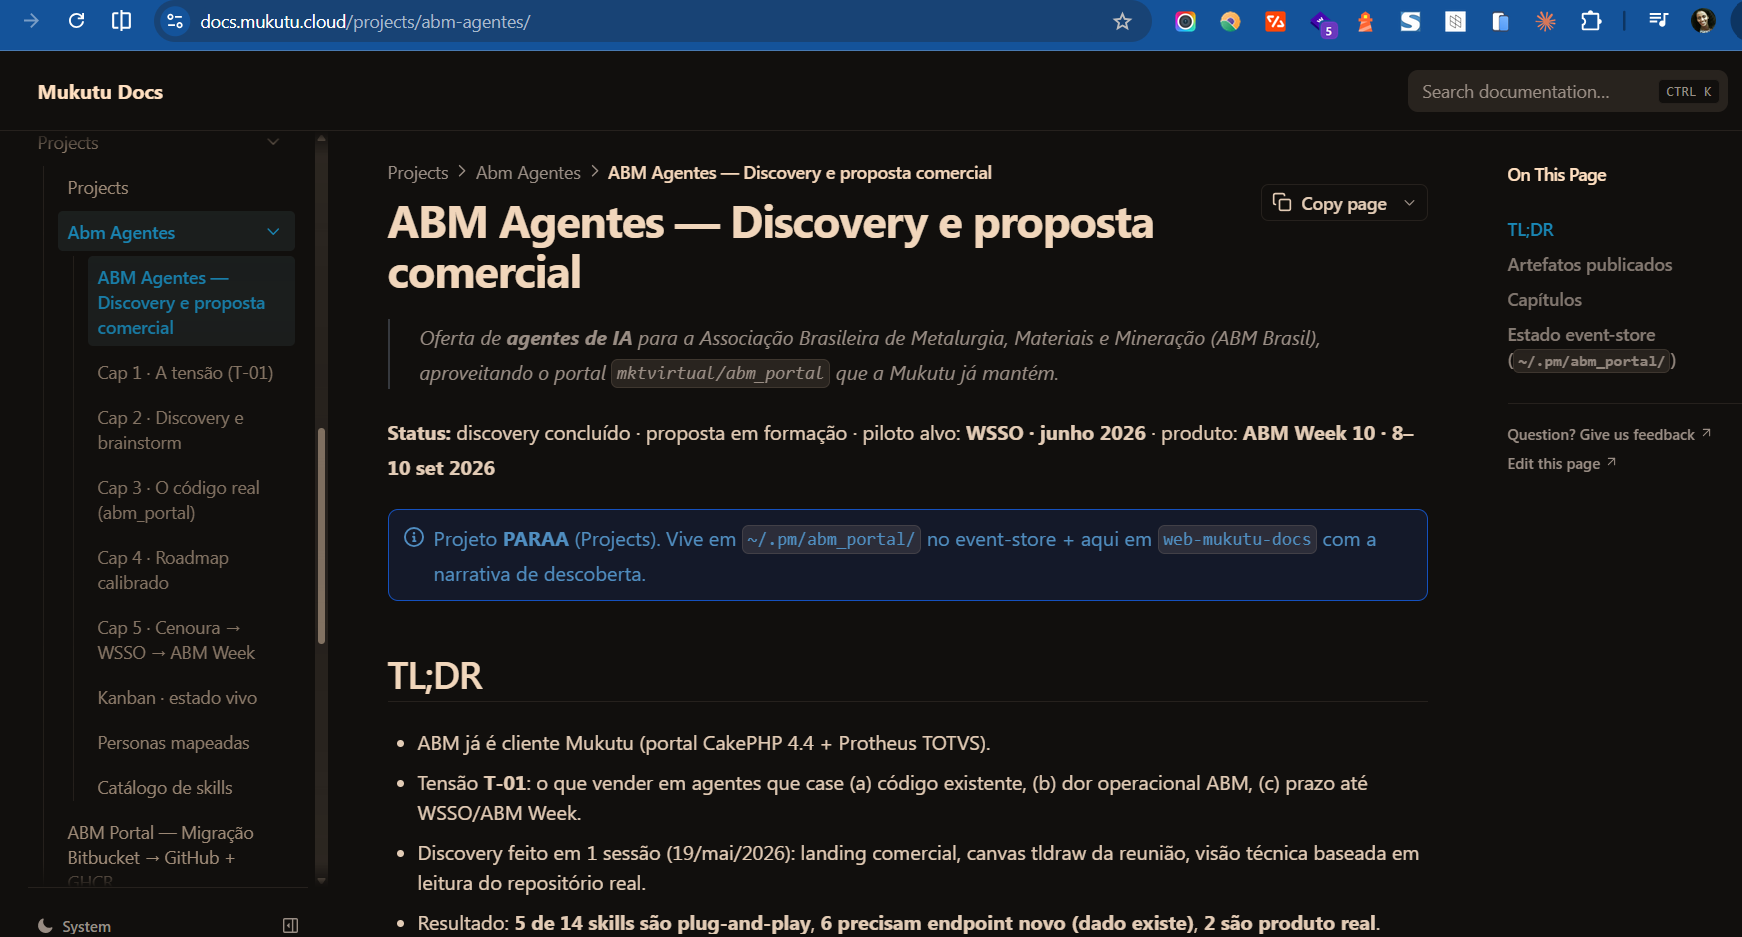The width and height of the screenshot is (1742, 937).
Task: Toggle the System theme switcher
Action: tap(75, 926)
